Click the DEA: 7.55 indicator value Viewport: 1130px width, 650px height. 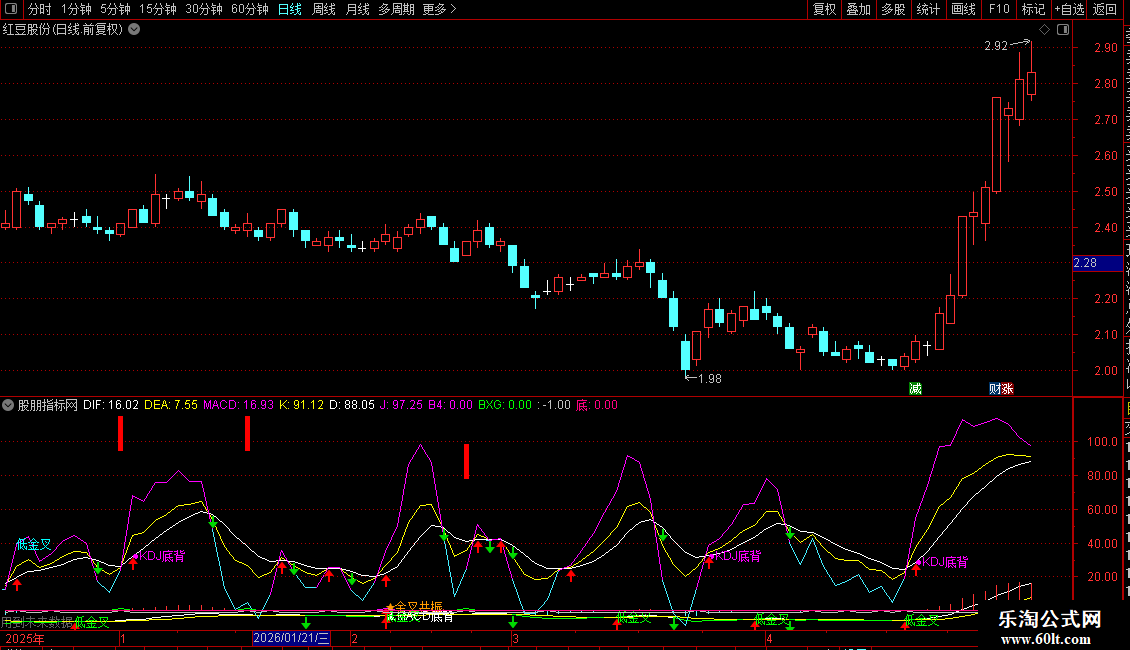click(171, 405)
